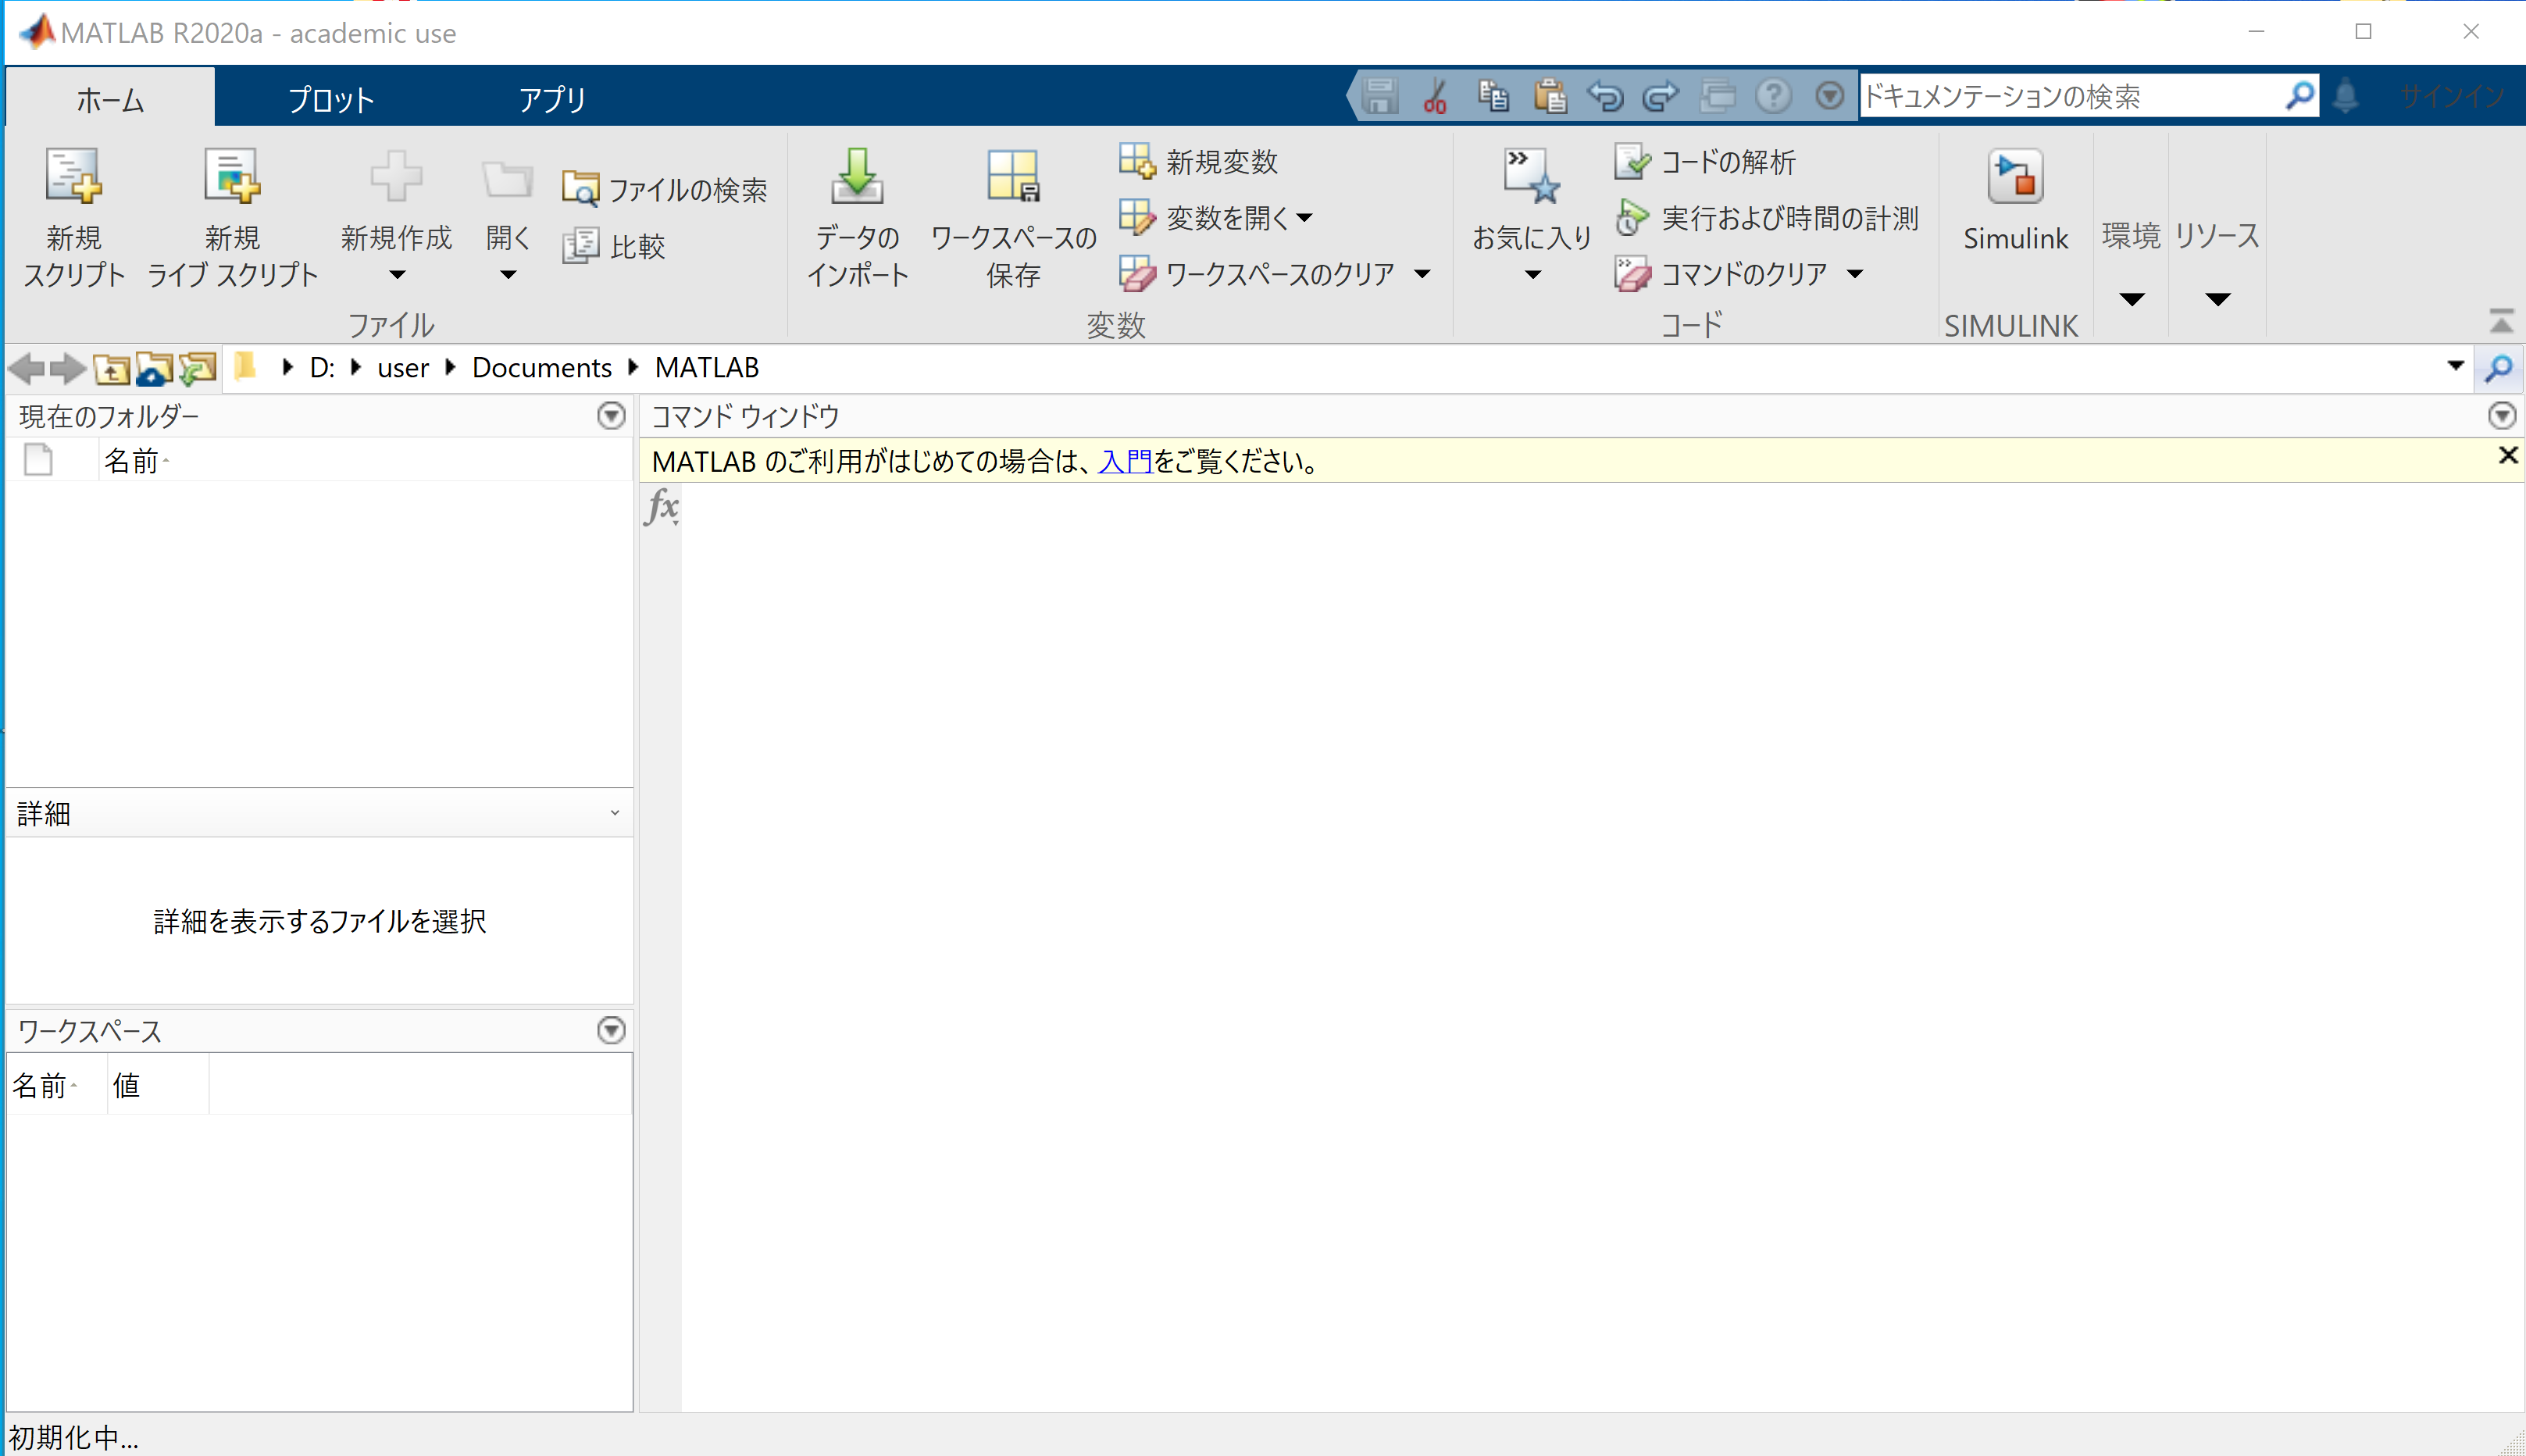
Task: Create a new live script (新規ライブスクリプト)
Action: point(232,218)
